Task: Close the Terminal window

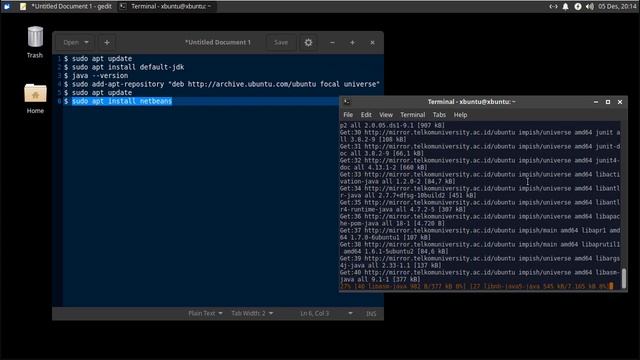Action: 620,102
